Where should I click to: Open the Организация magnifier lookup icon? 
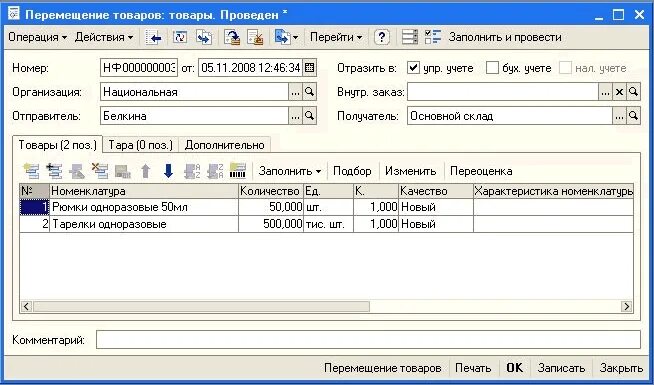point(309,92)
